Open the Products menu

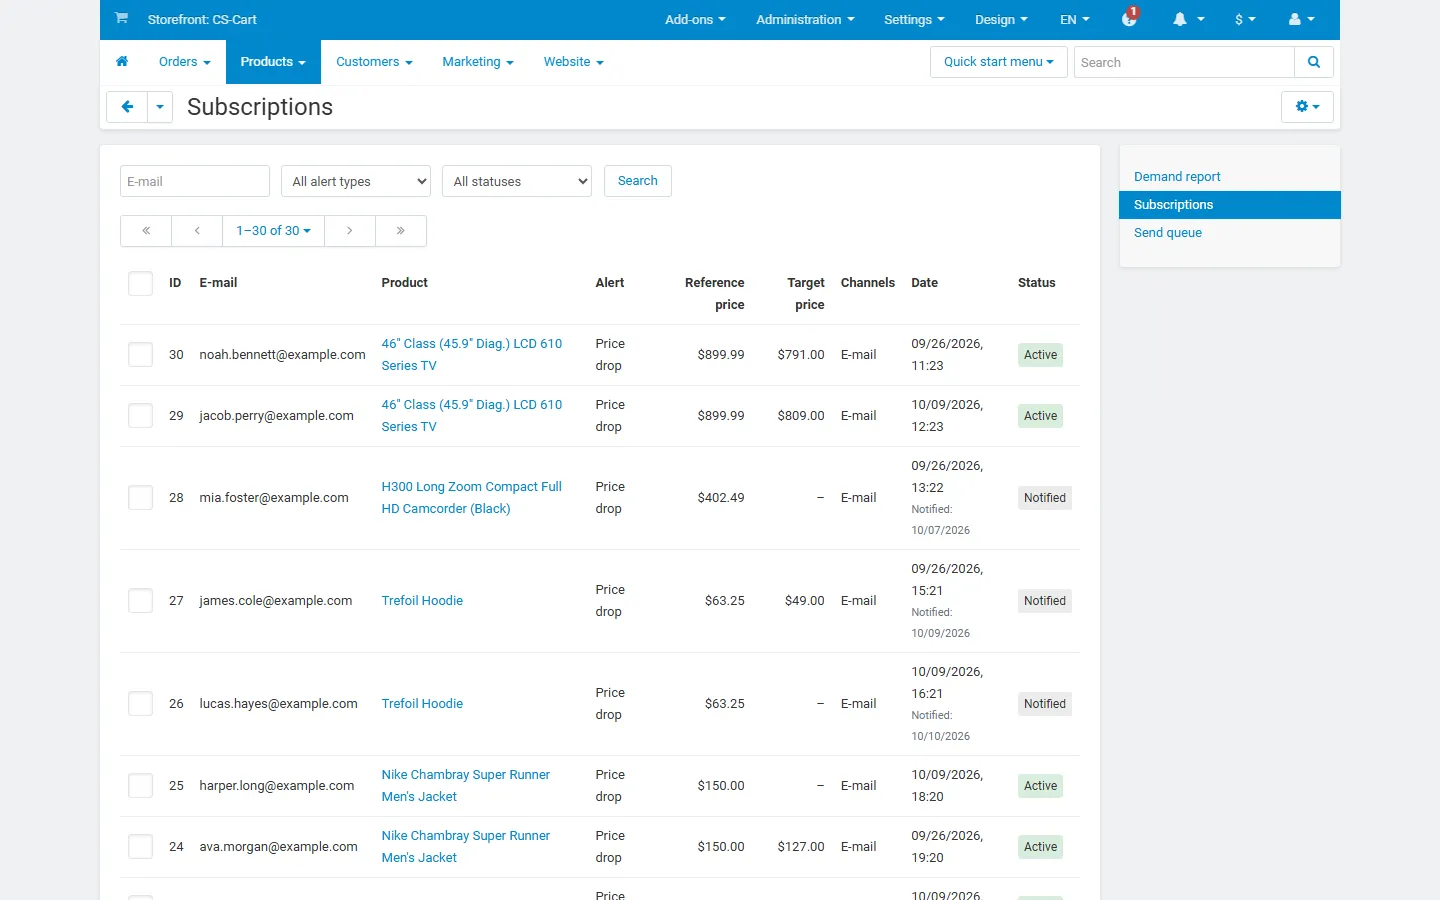273,62
